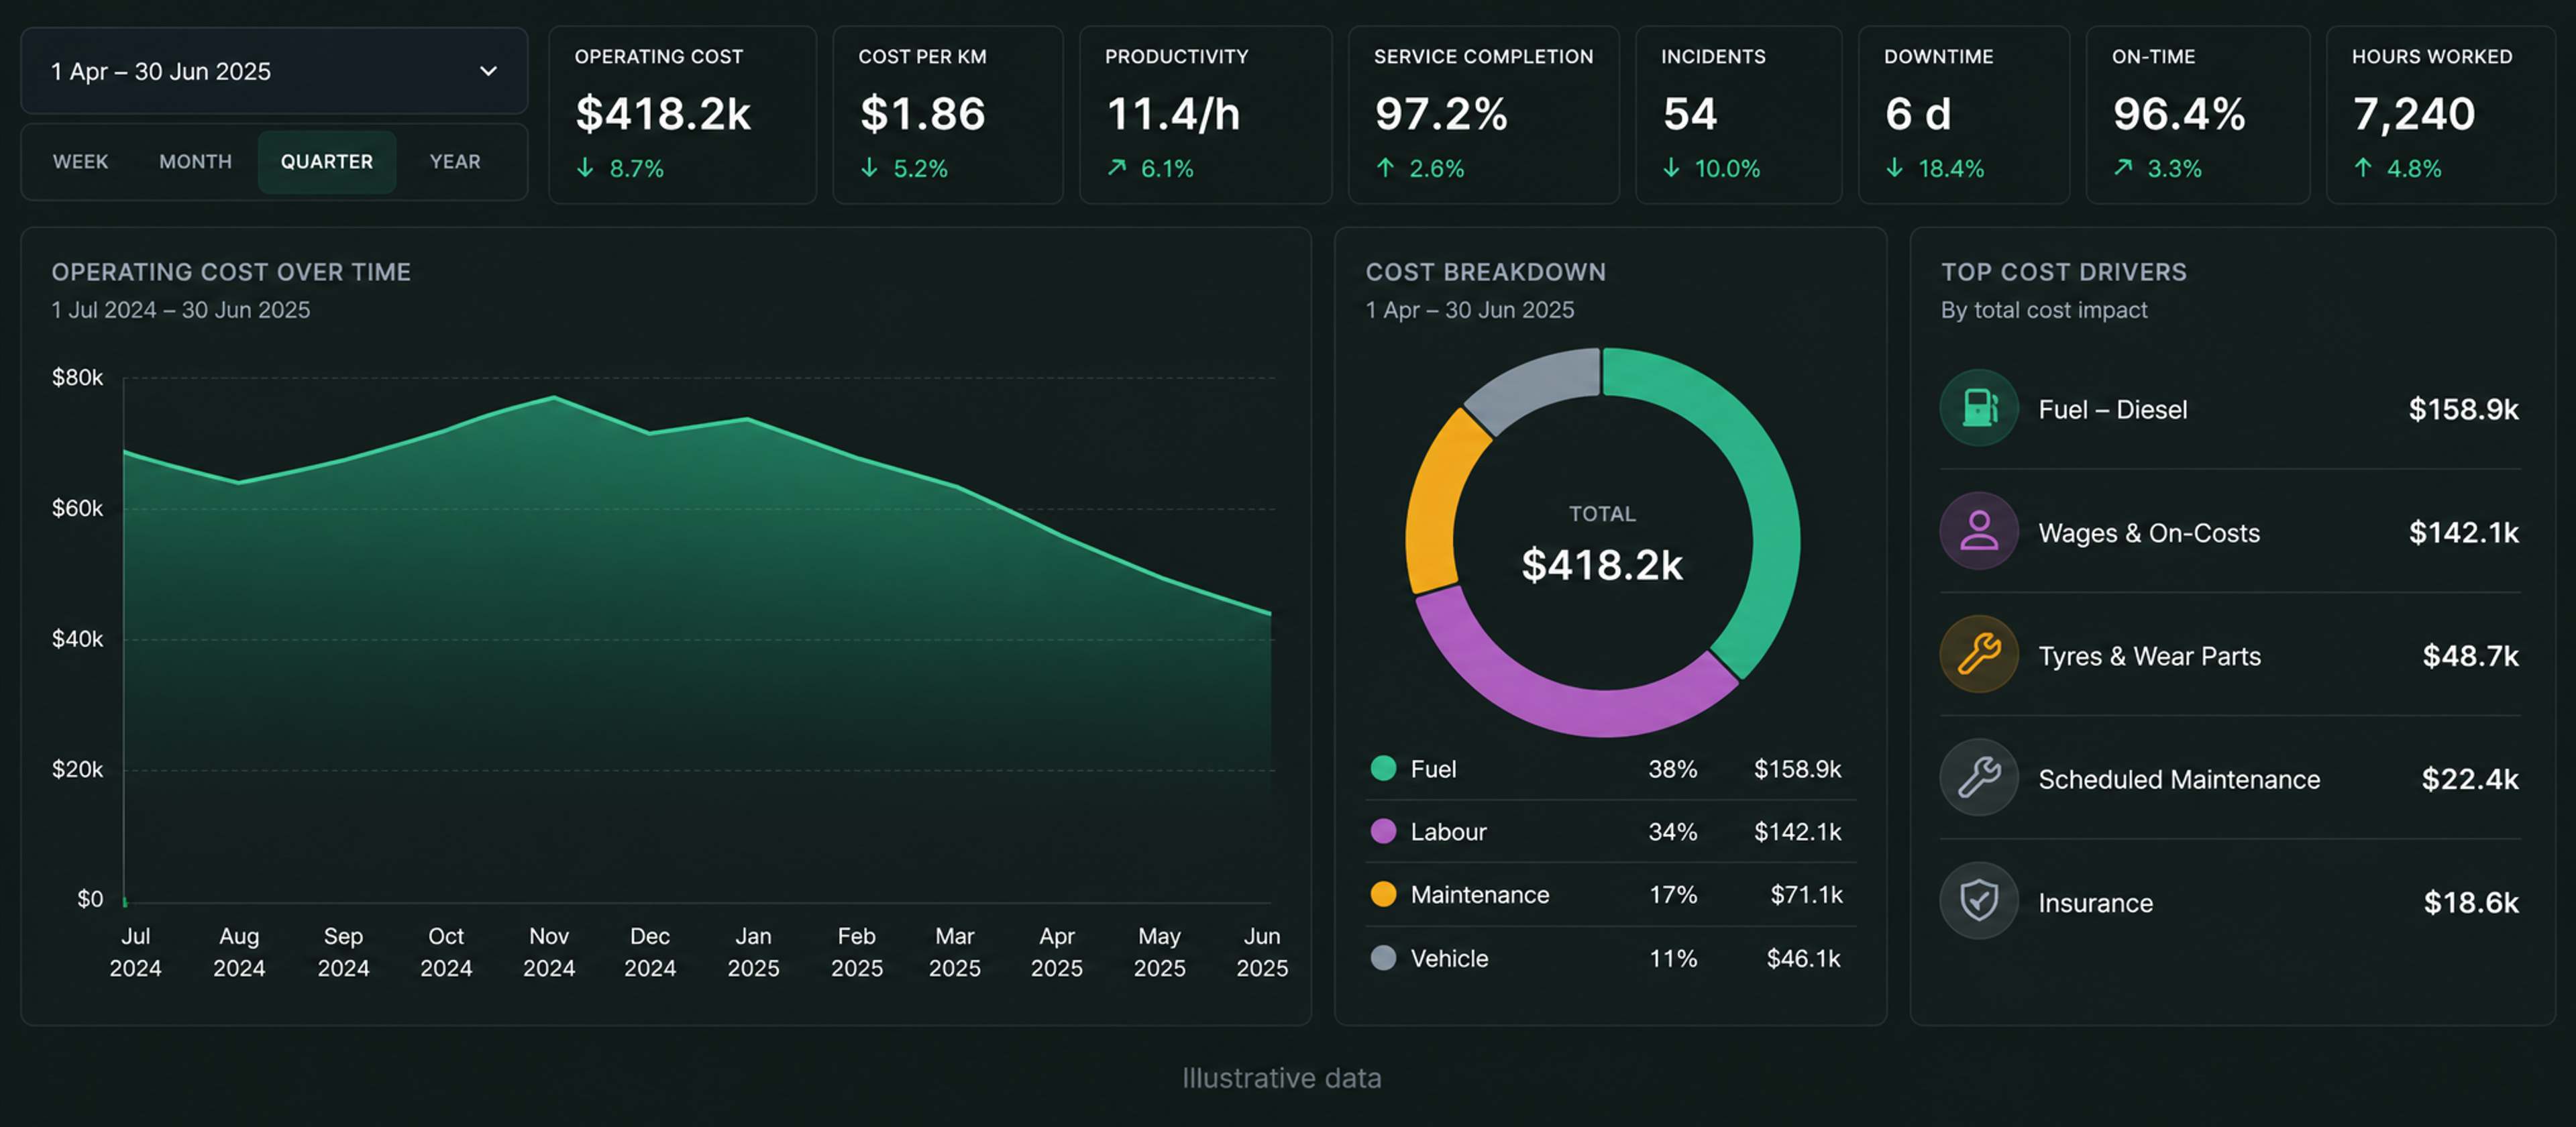The width and height of the screenshot is (2576, 1127).
Task: Click the Fuel – Diesel pump icon
Action: [x=1978, y=408]
